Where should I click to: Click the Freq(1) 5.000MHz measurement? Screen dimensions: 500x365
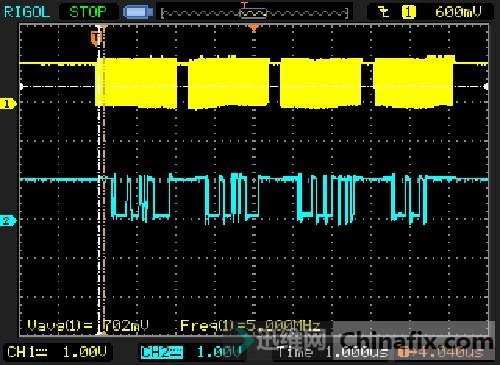tap(250, 326)
